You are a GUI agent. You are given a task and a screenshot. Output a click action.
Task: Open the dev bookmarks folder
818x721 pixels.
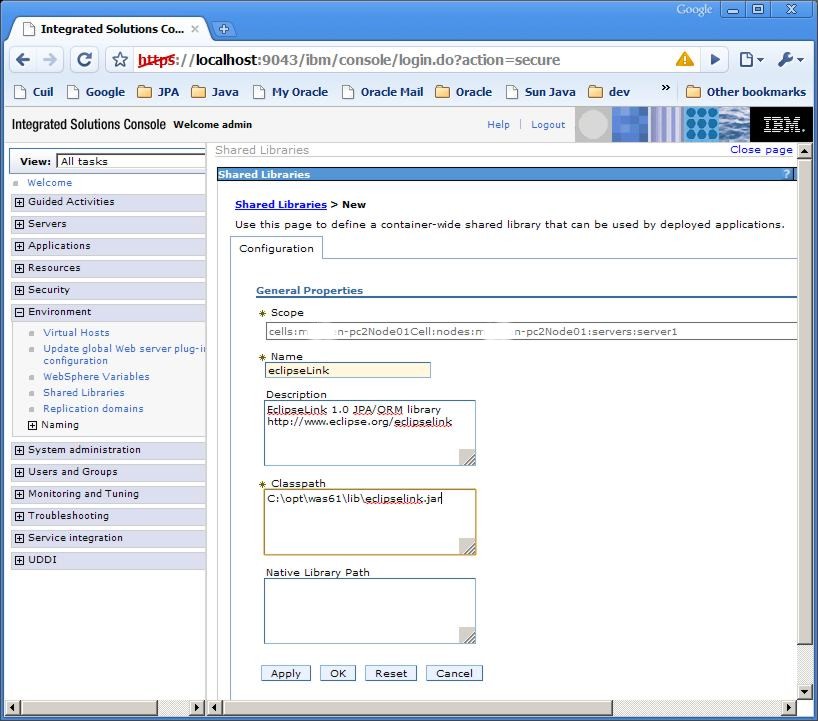click(x=609, y=92)
